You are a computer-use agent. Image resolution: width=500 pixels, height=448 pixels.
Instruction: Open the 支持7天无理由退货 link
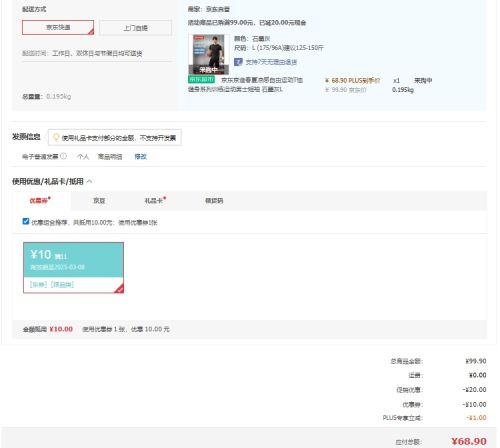[x=271, y=62]
